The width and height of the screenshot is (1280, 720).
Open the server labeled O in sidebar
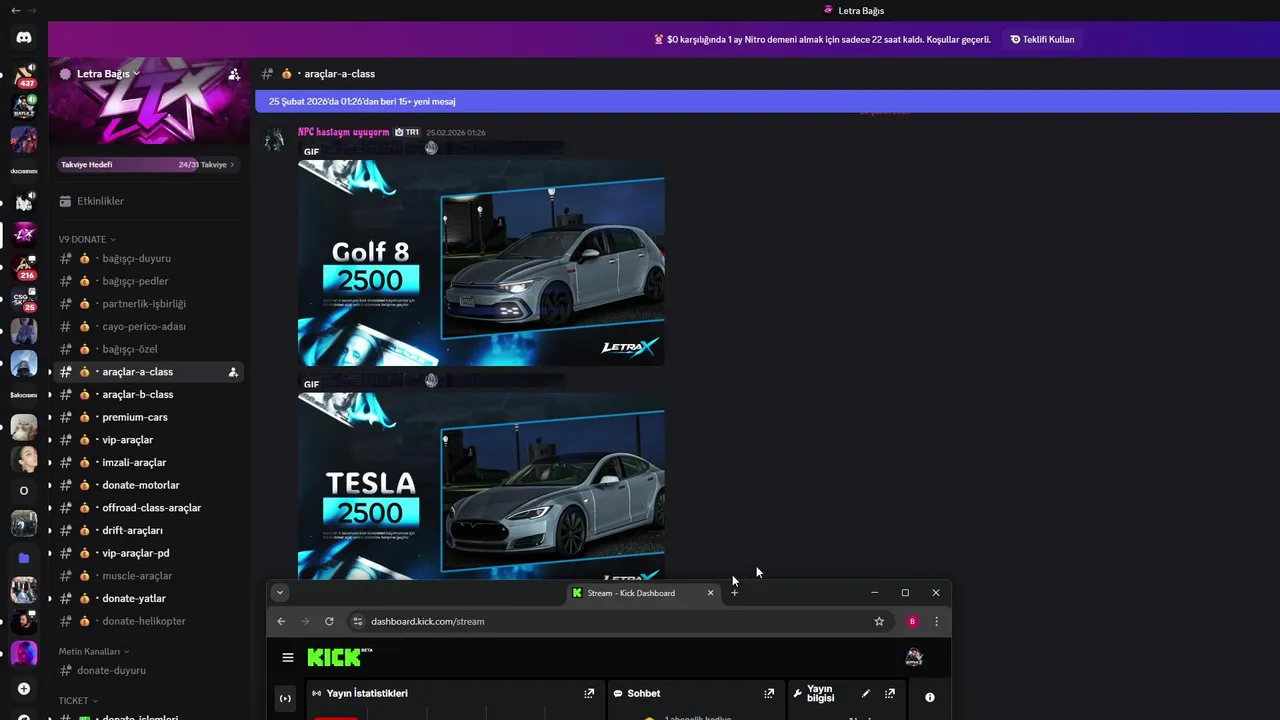24,491
